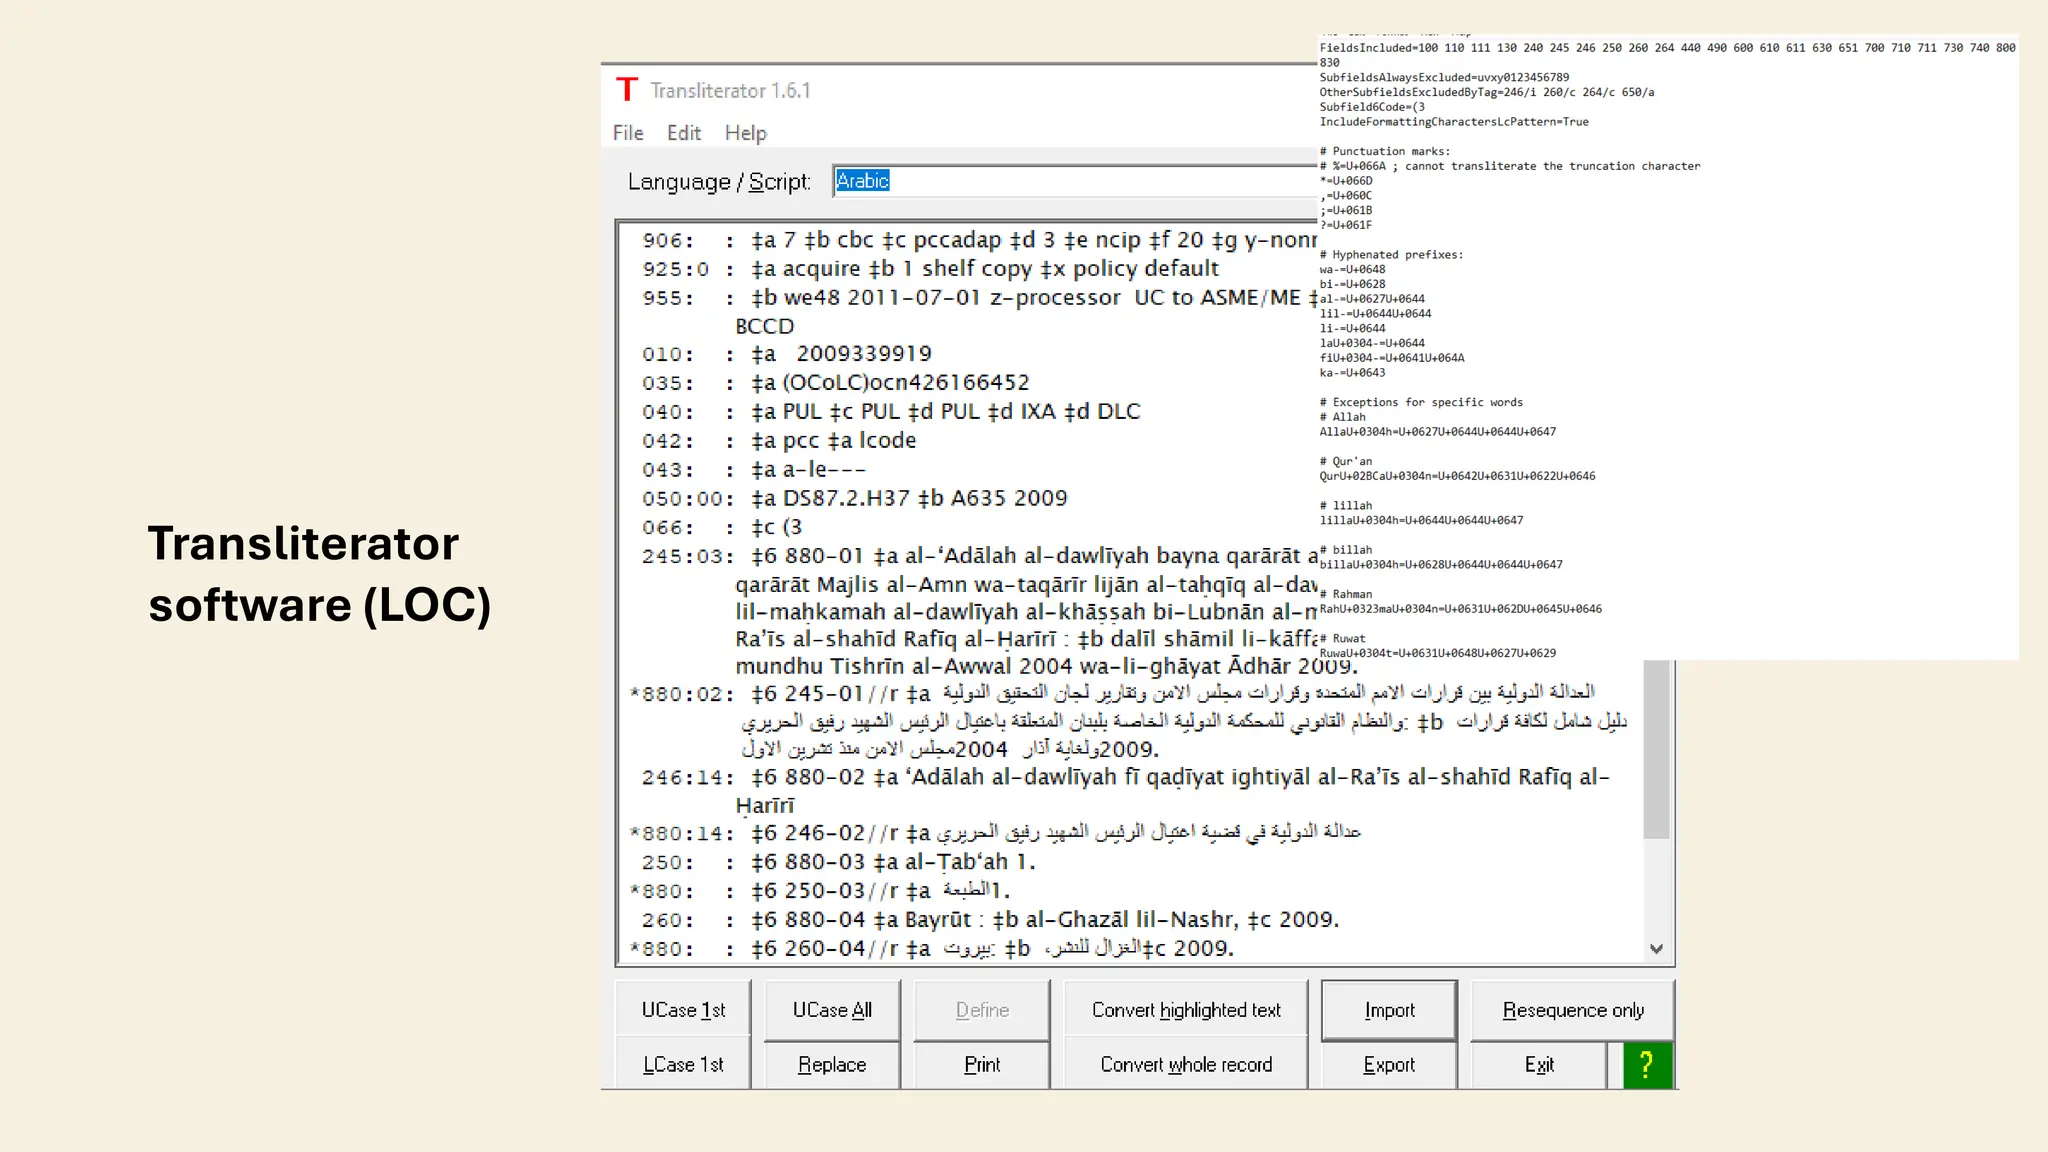
Task: Click the LCase 1st button
Action: click(683, 1065)
